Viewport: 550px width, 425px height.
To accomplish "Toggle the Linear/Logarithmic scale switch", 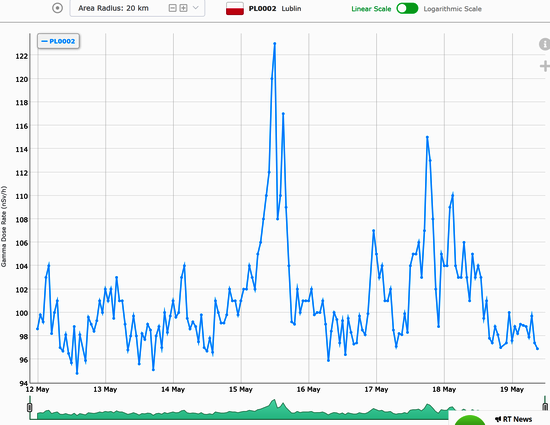I will click(407, 8).
